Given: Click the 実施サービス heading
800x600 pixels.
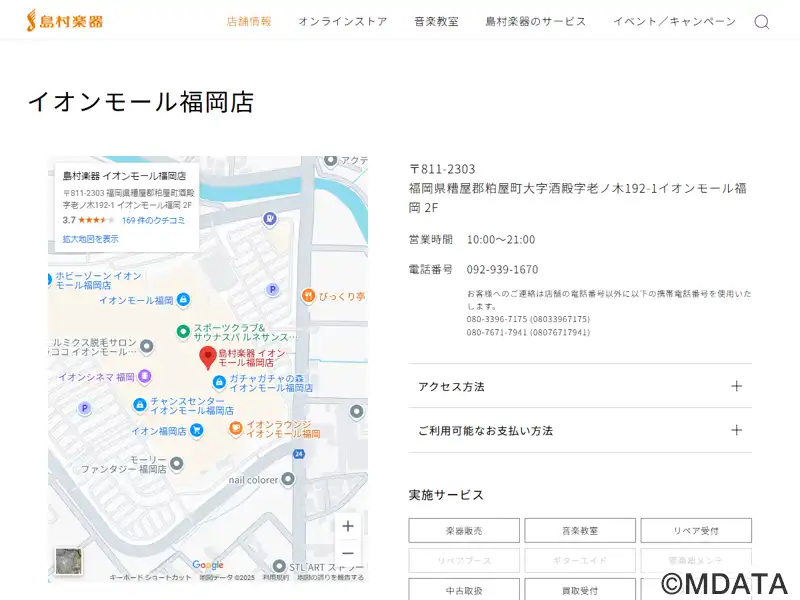Looking at the screenshot, I should click(x=446, y=495).
